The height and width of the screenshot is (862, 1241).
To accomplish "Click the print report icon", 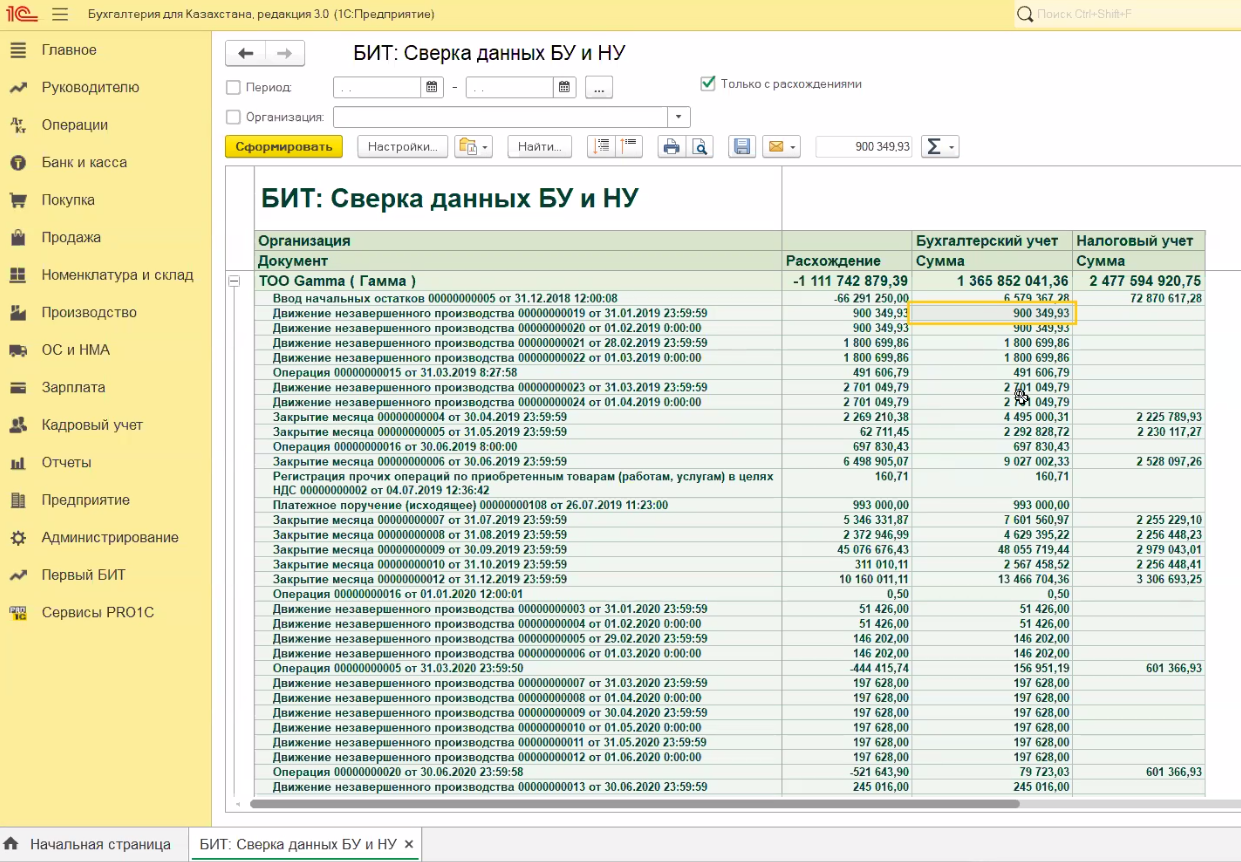I will coord(671,147).
